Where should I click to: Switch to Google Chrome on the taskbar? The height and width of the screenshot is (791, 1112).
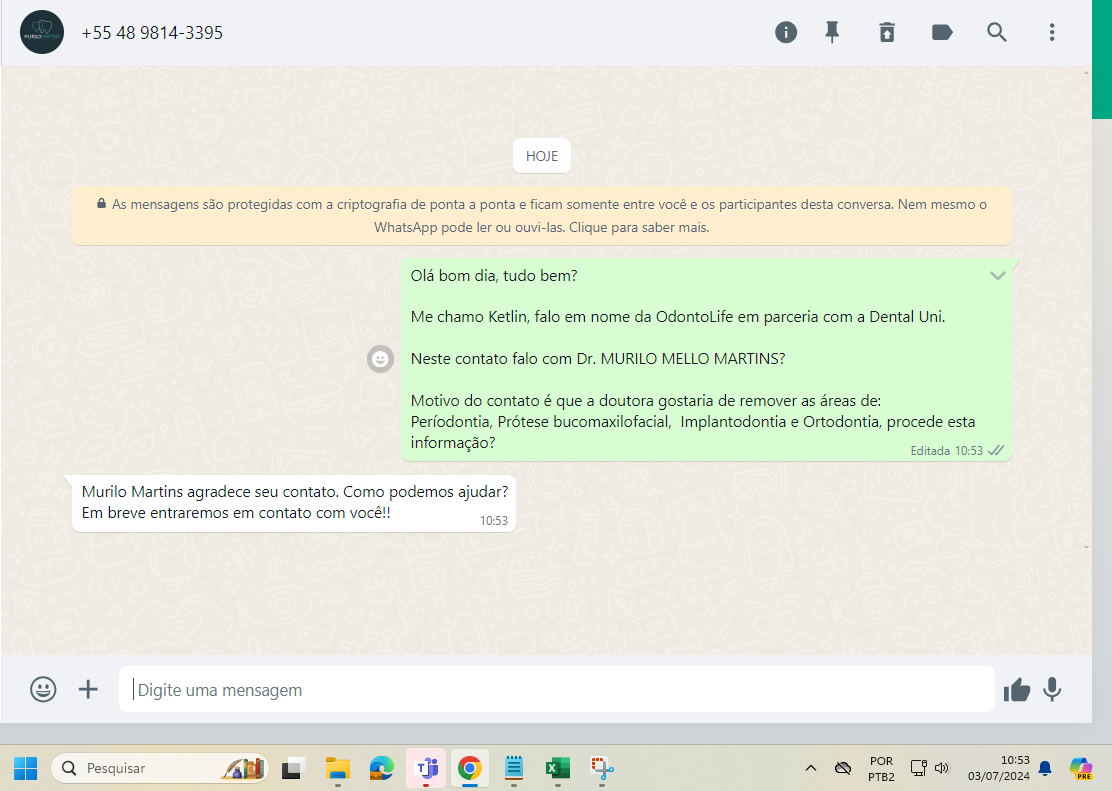tap(469, 768)
